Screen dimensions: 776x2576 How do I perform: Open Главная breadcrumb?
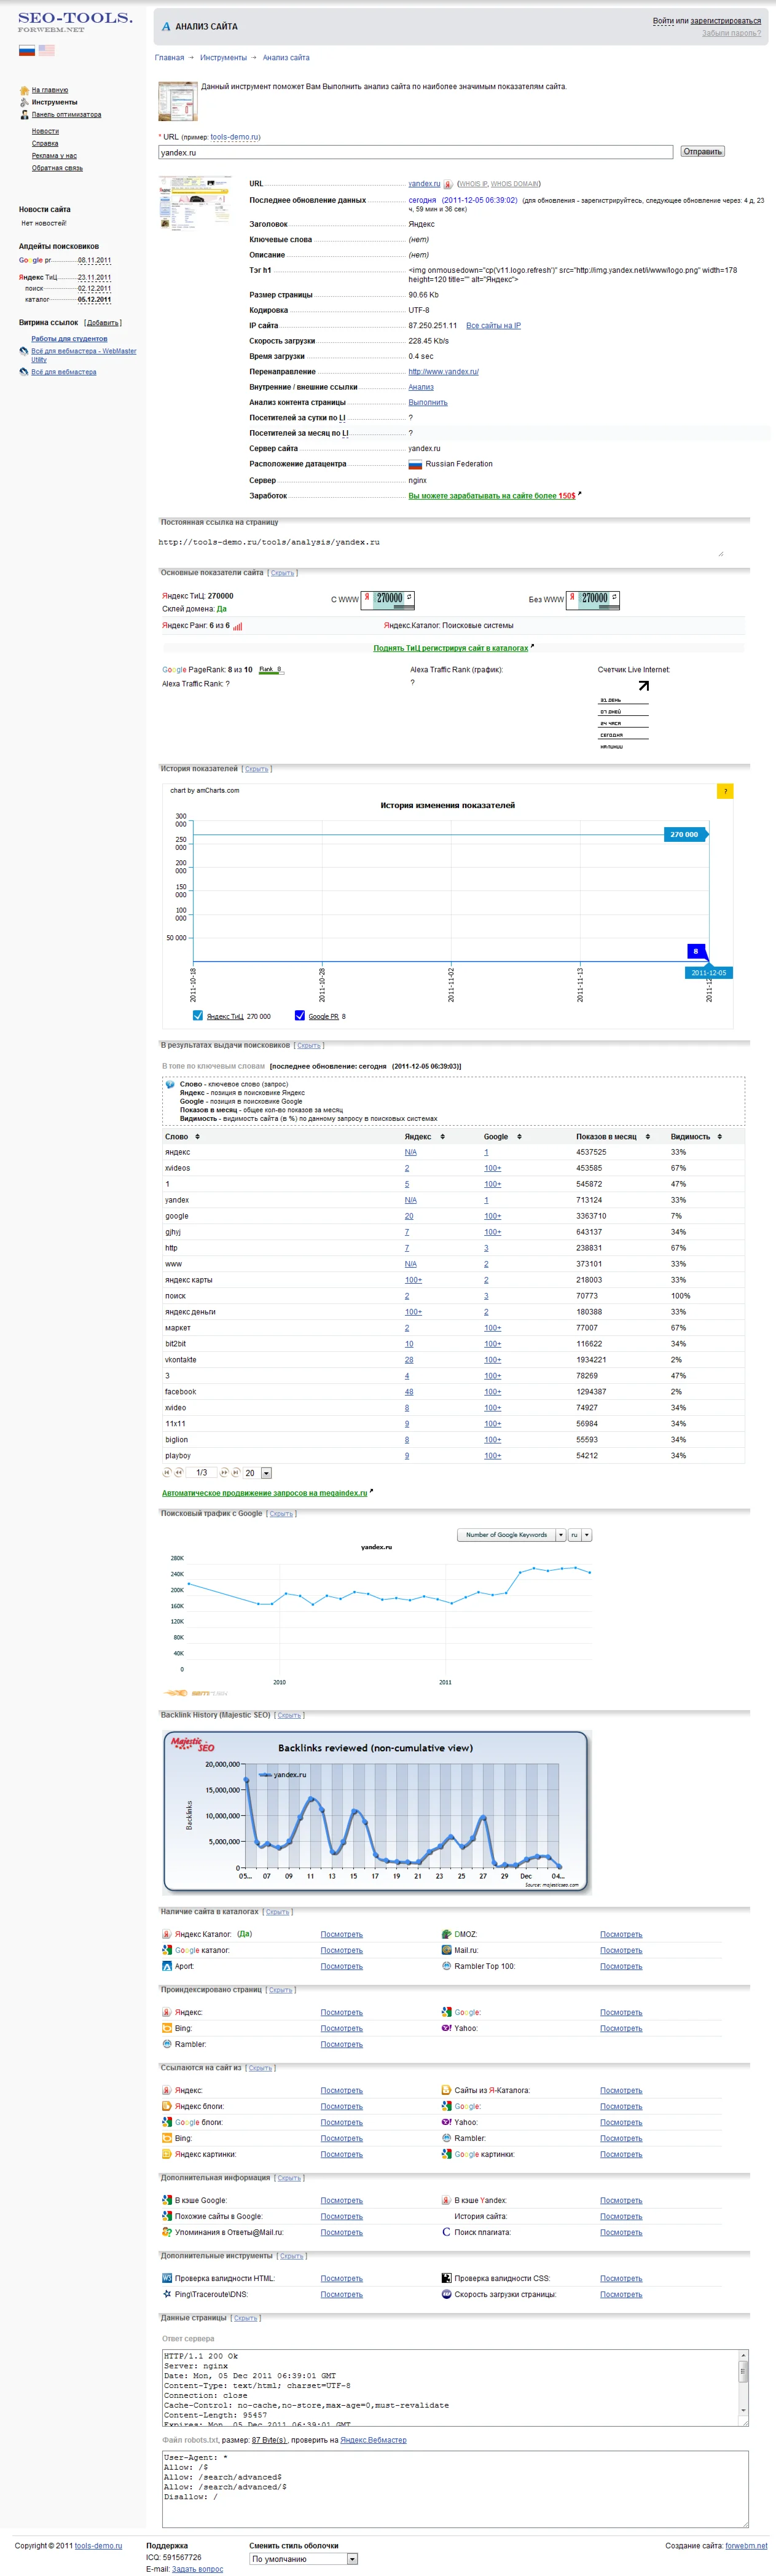169,58
